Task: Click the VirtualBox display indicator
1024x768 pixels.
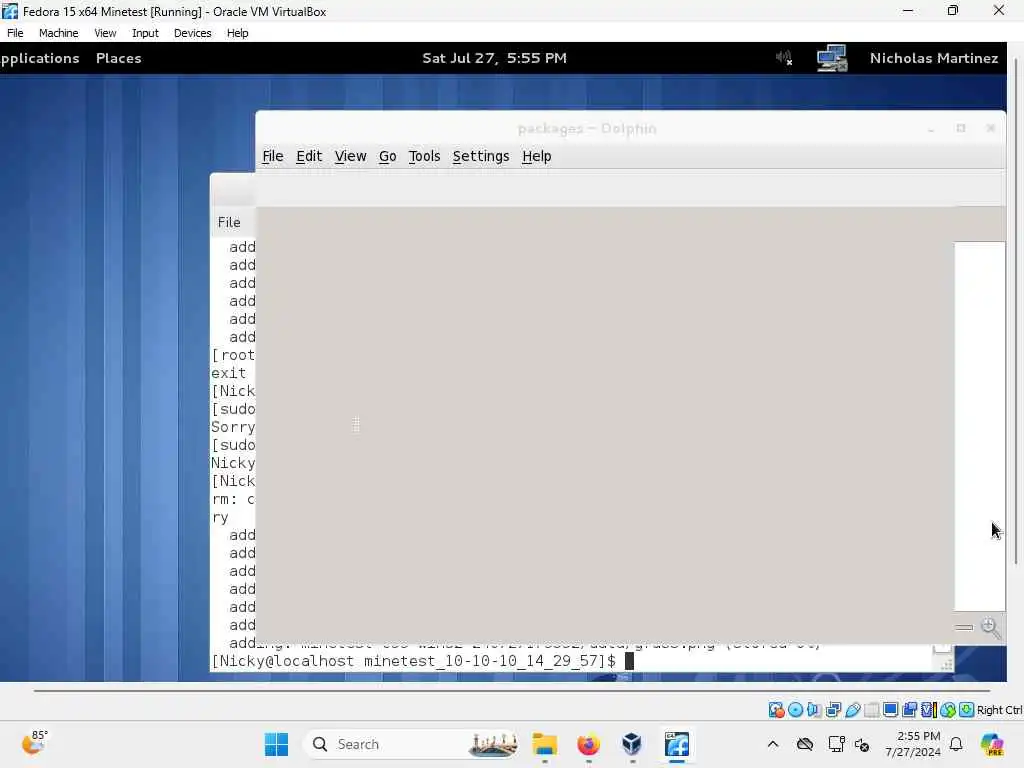Action: click(890, 710)
